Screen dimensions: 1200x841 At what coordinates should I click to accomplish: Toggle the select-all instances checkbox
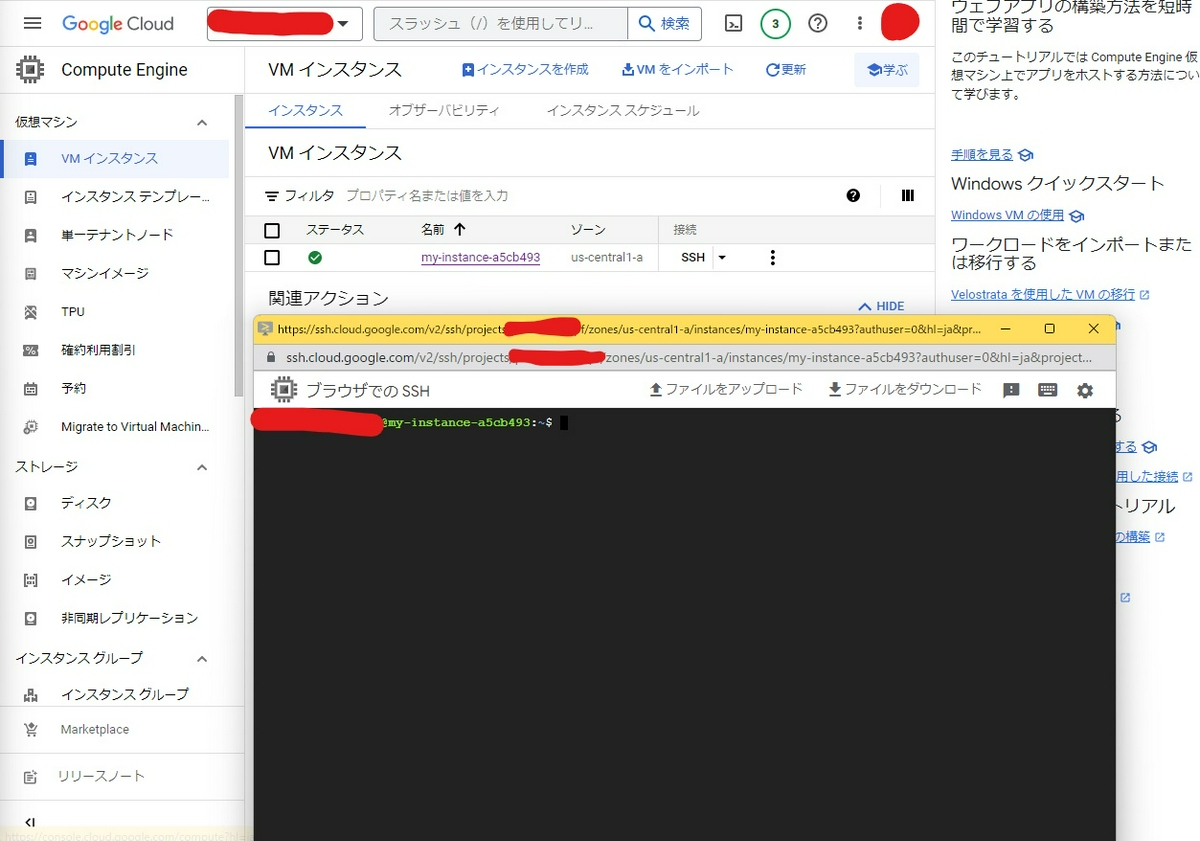pyautogui.click(x=272, y=231)
